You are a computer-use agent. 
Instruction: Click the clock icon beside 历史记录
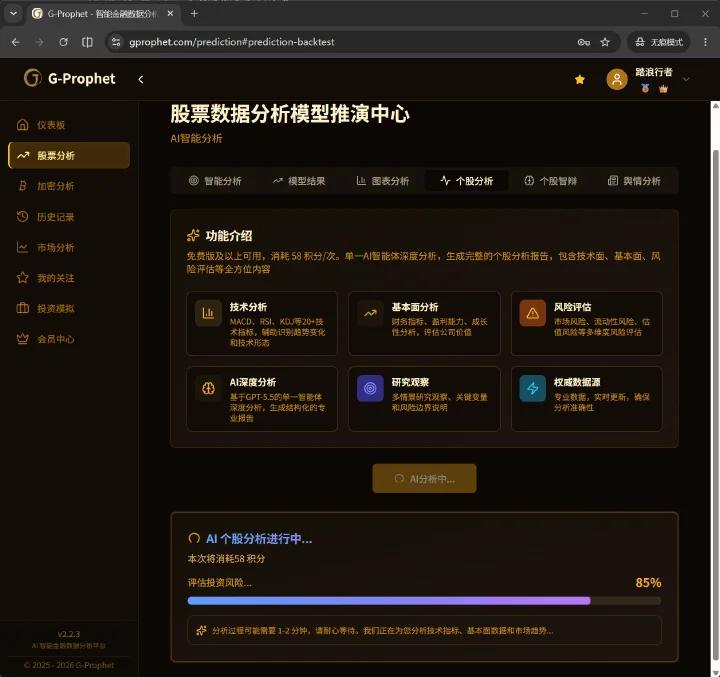point(22,216)
